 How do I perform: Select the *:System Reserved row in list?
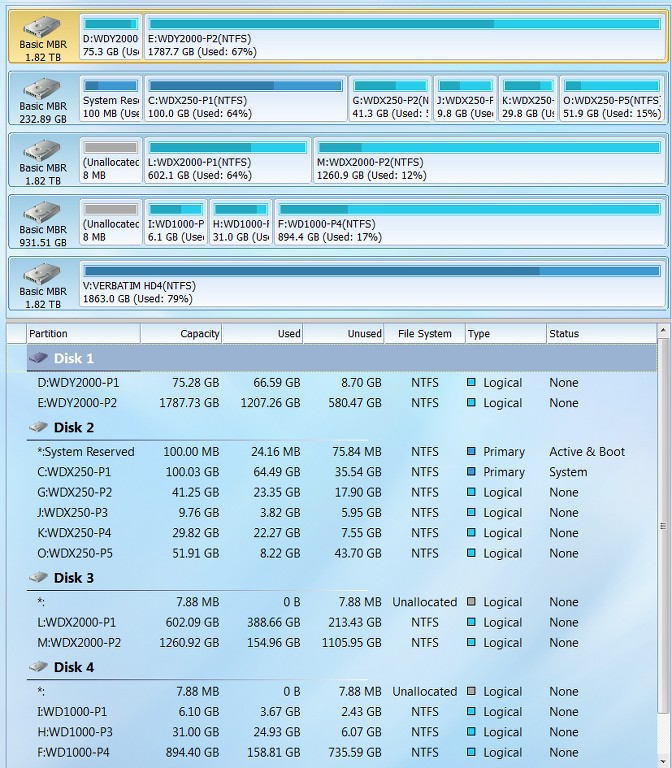[x=341, y=452]
